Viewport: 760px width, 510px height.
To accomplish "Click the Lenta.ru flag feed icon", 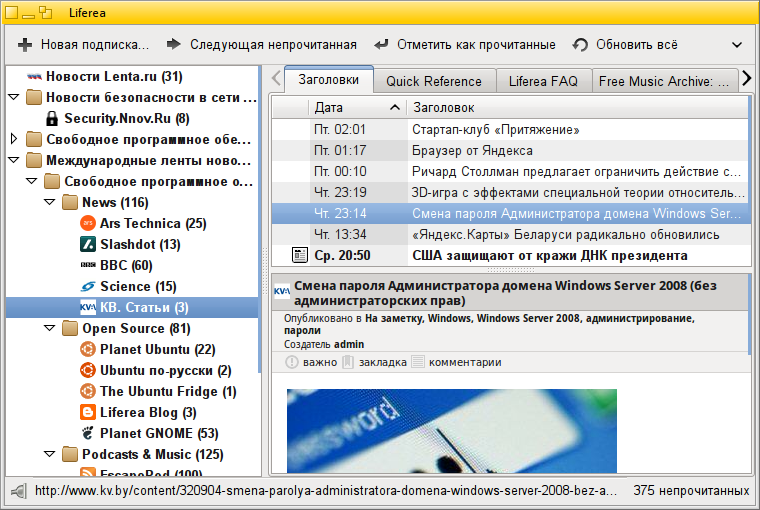I will tap(34, 77).
